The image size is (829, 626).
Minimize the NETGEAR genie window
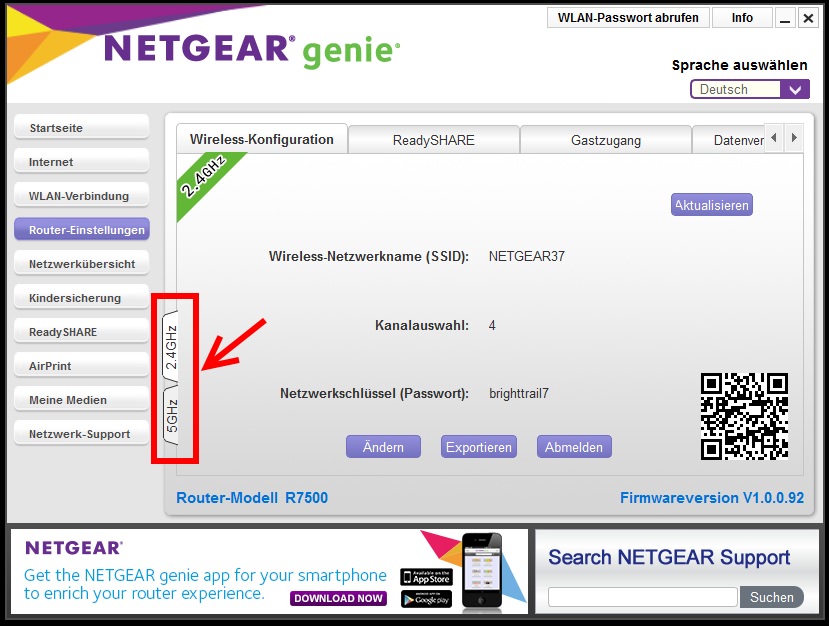point(785,19)
